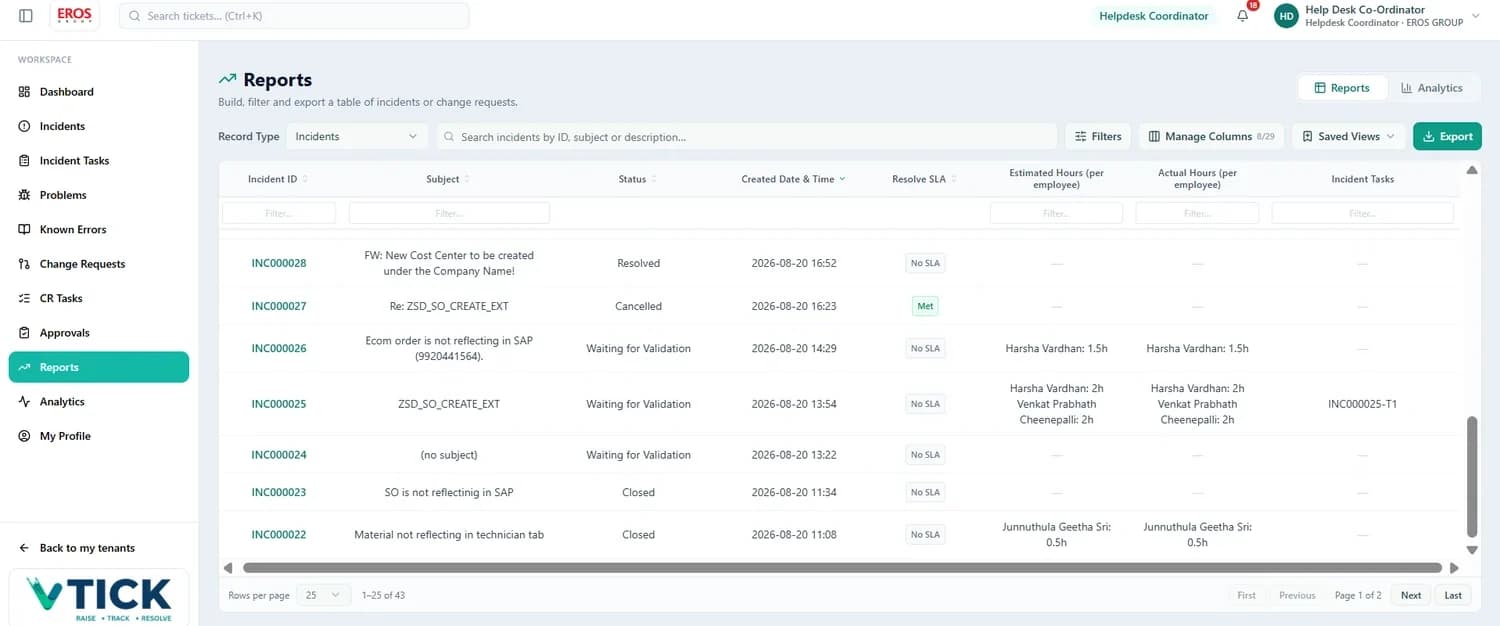1500x626 pixels.
Task: Sort by Incident ID column arrow
Action: click(x=305, y=179)
